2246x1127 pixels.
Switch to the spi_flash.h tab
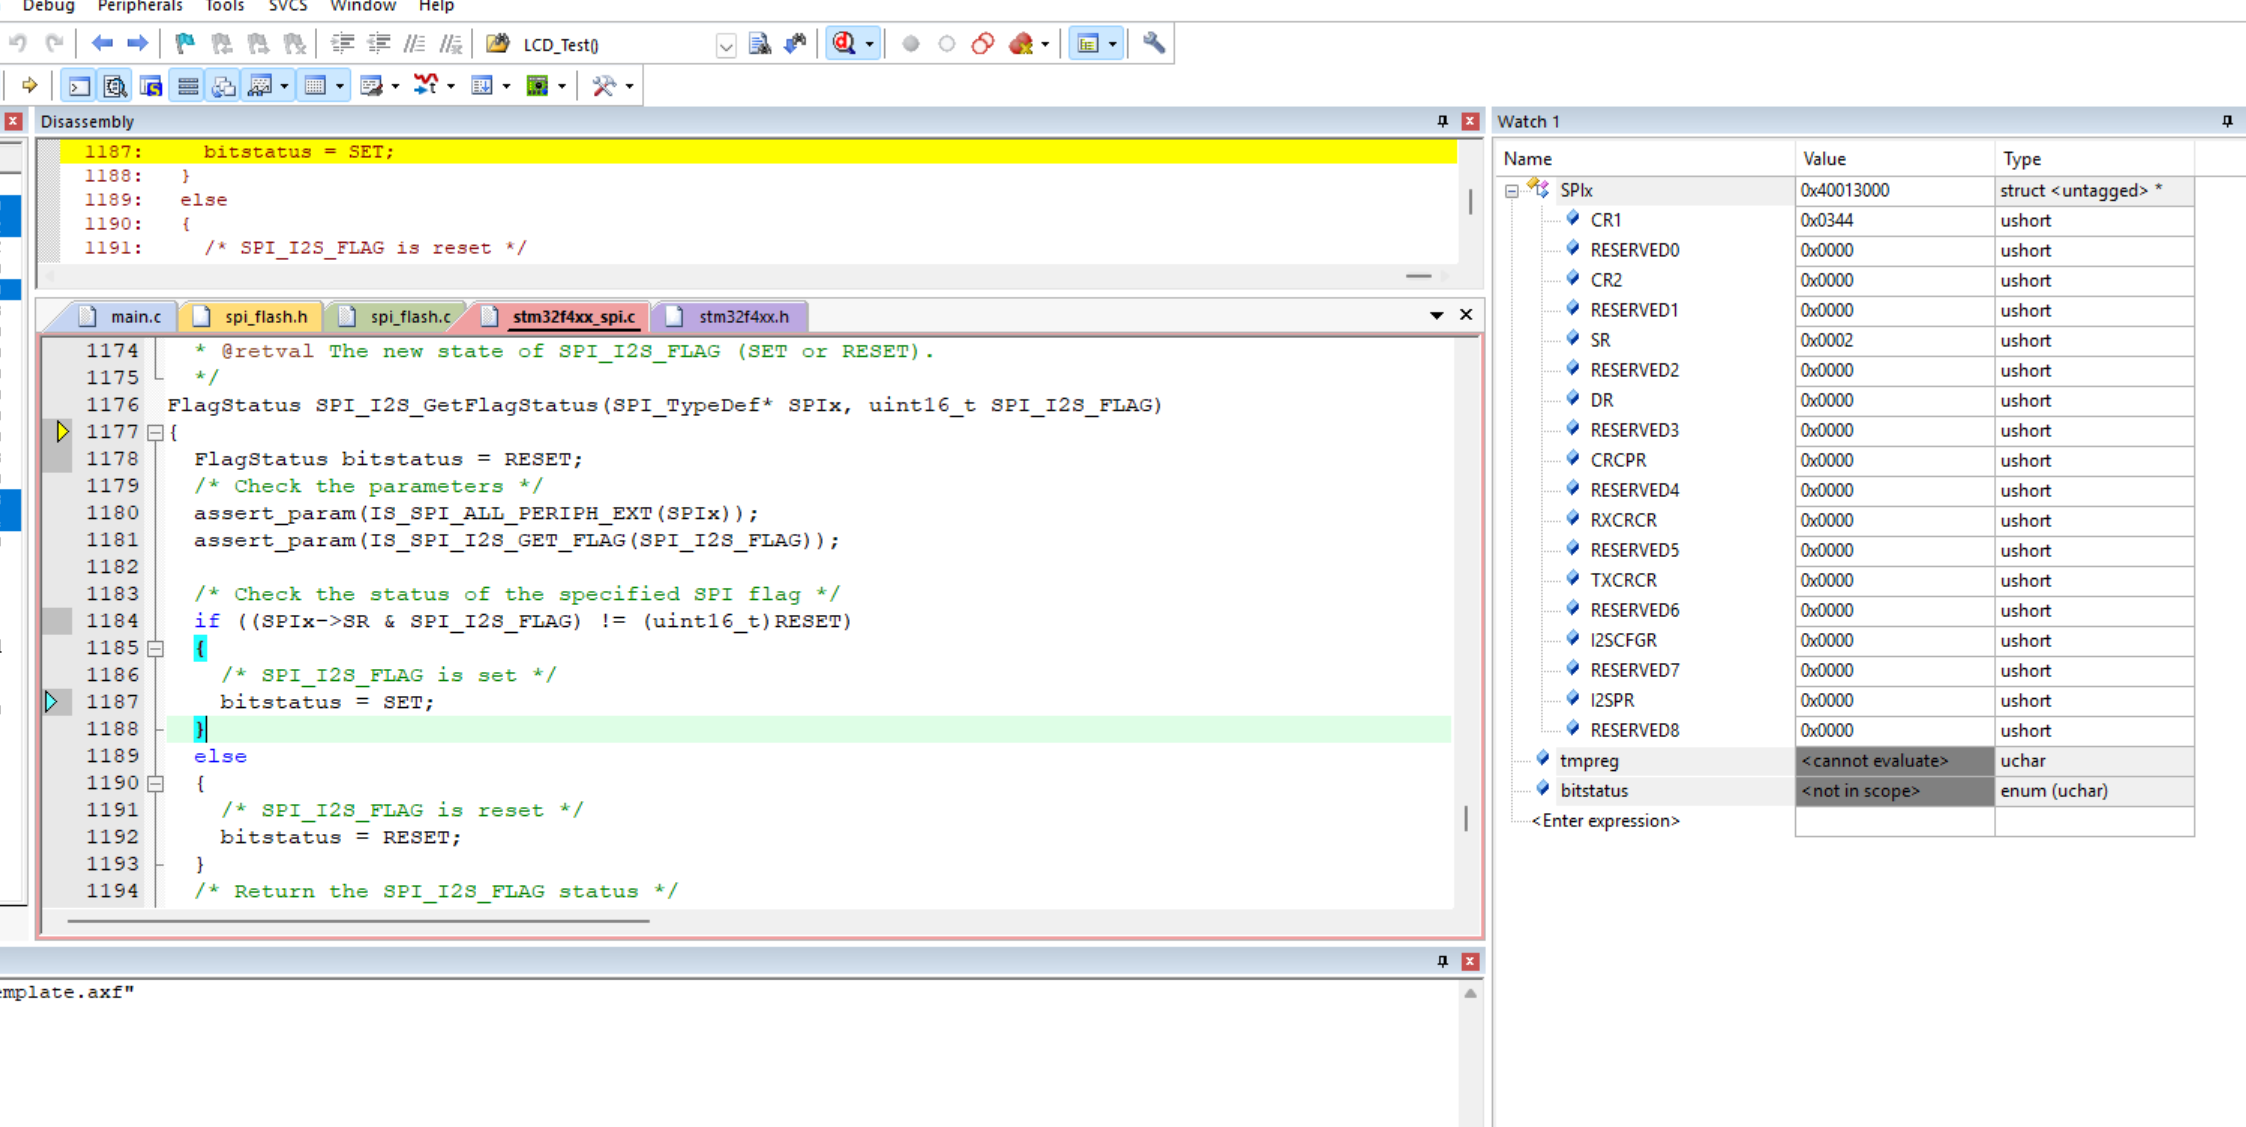(x=253, y=316)
